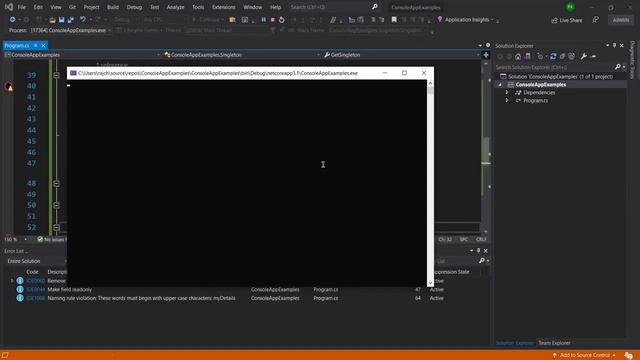Click the feedback icon next to Live Share
The width and height of the screenshot is (640, 360).
click(596, 20)
